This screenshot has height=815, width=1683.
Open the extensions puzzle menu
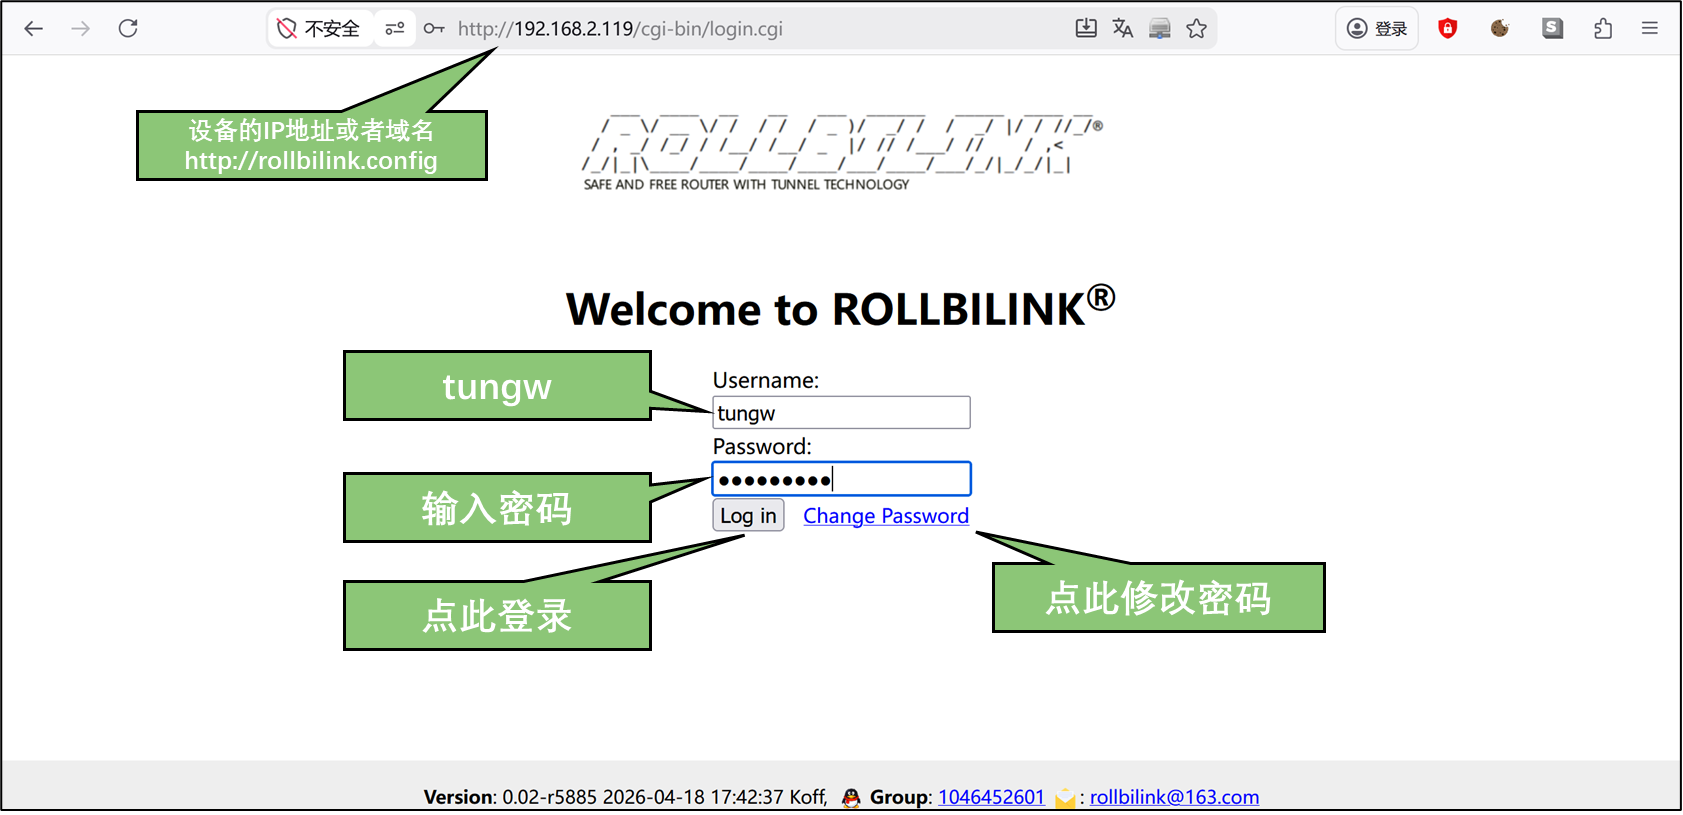(1603, 29)
